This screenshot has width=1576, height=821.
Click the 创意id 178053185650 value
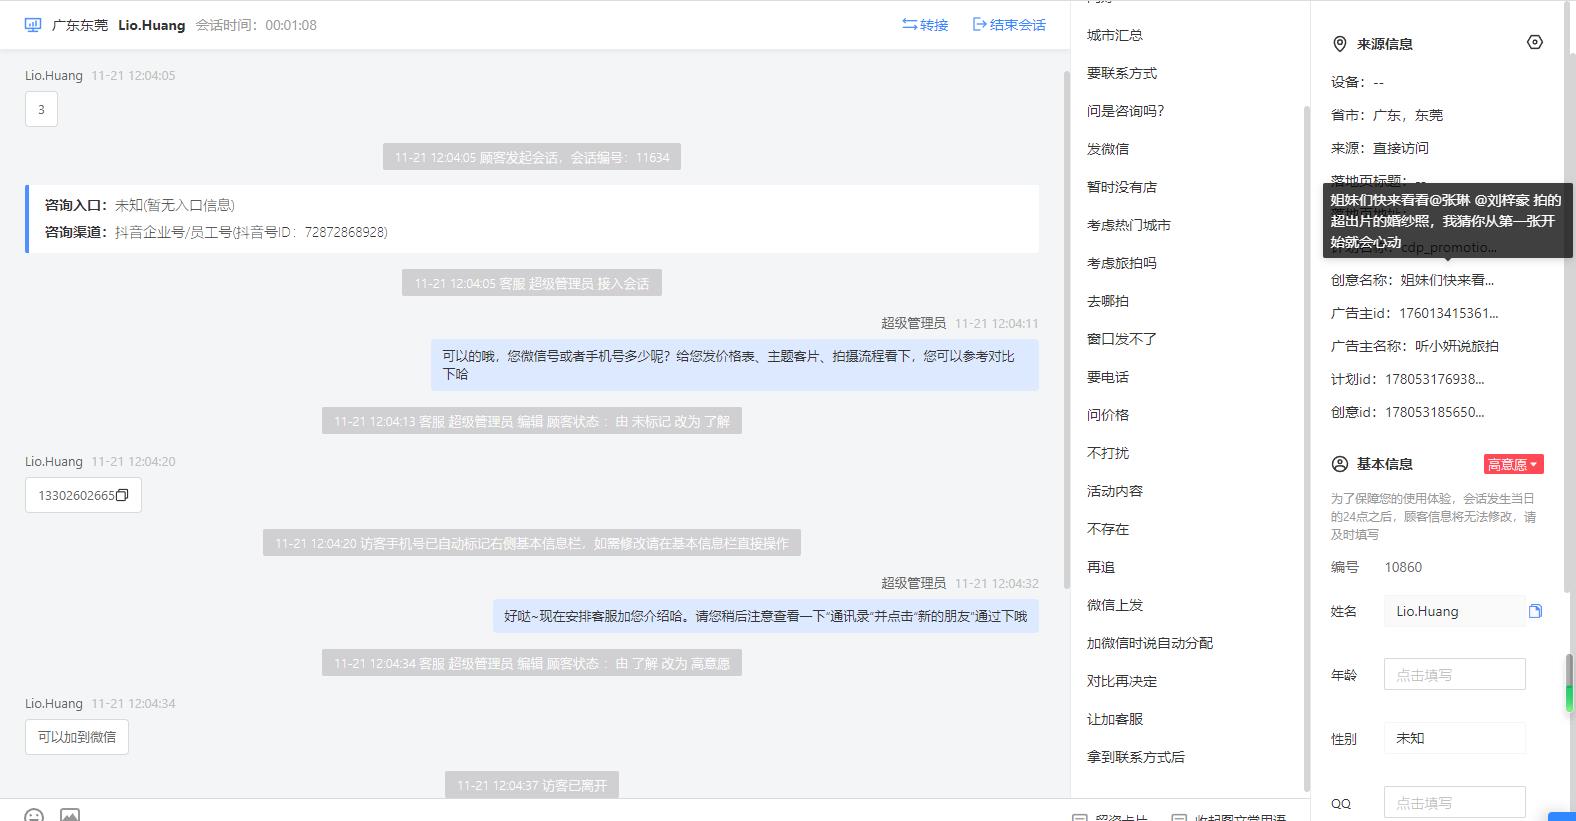coord(1435,412)
